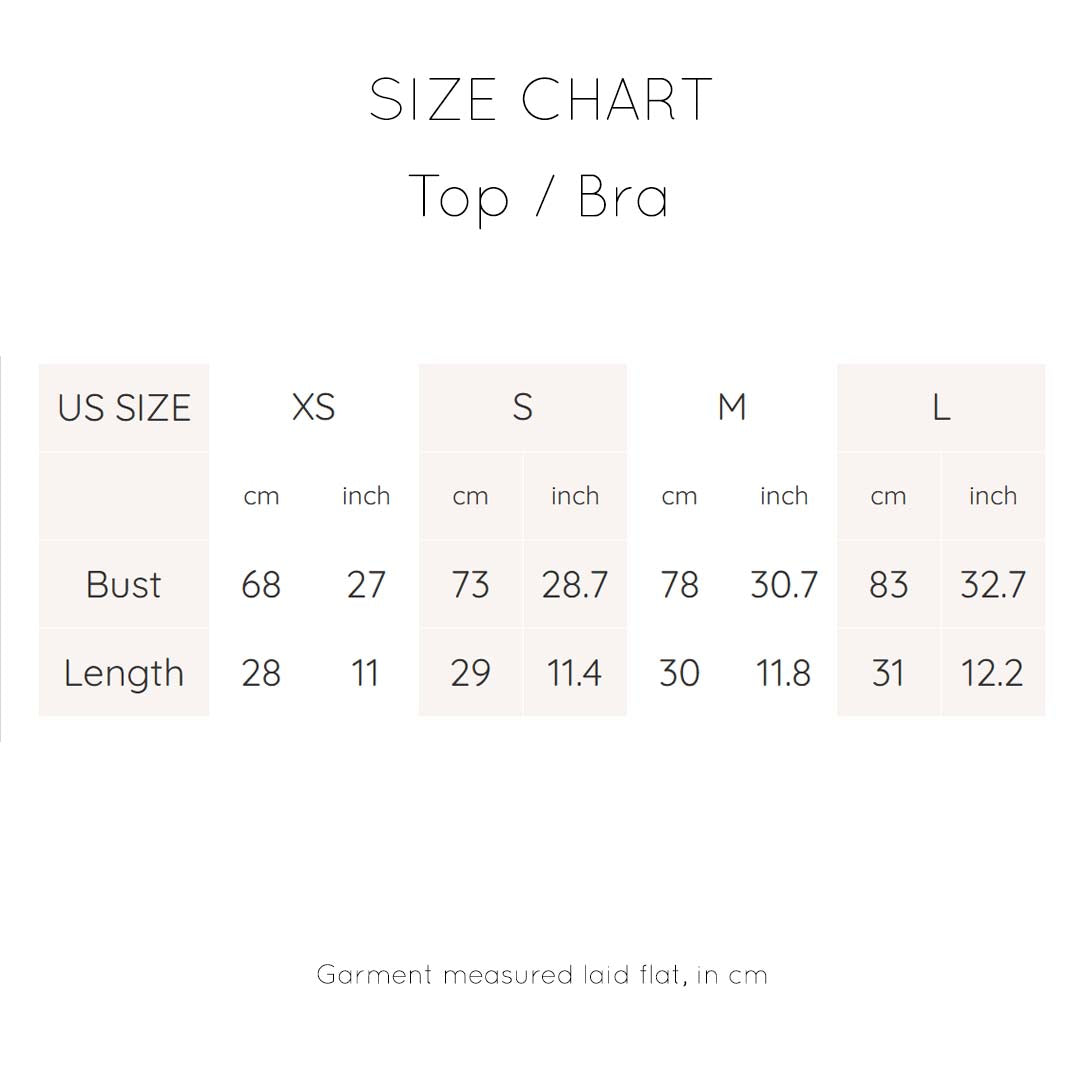This screenshot has width=1080, height=1080.
Task: Click the SIZE CHART title
Action: tap(540, 100)
